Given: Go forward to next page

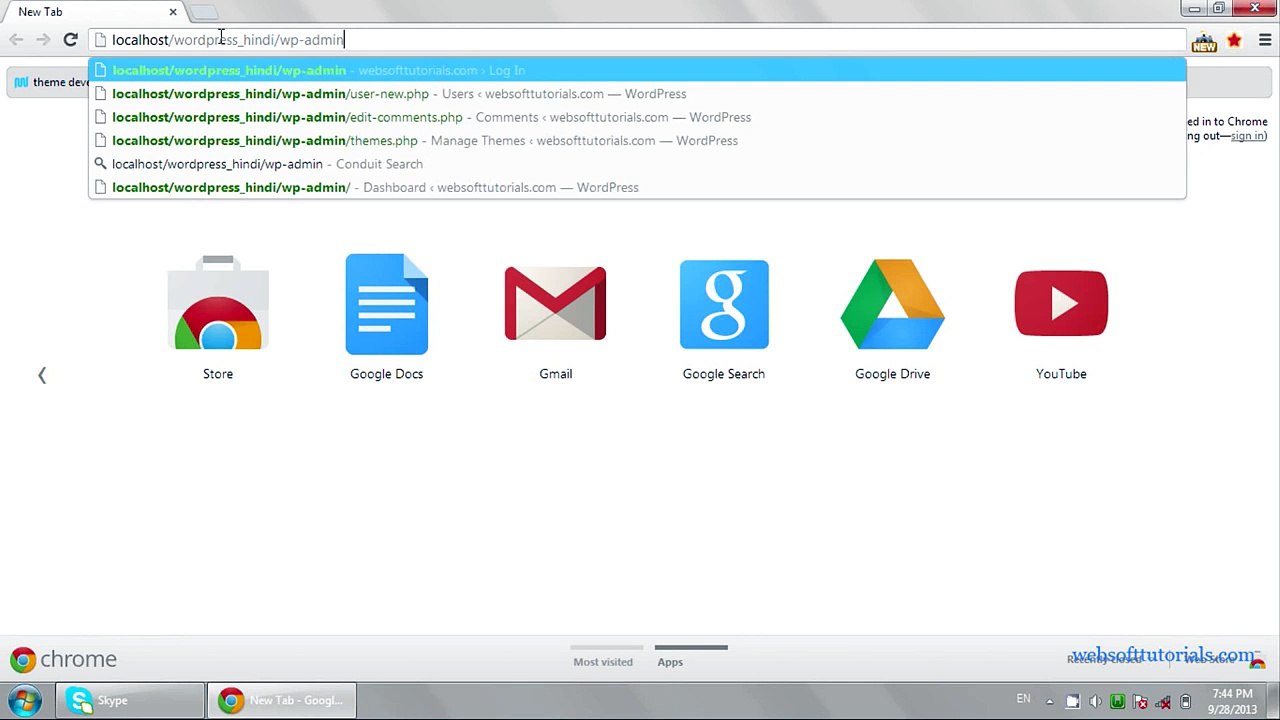Looking at the screenshot, I should point(43,40).
